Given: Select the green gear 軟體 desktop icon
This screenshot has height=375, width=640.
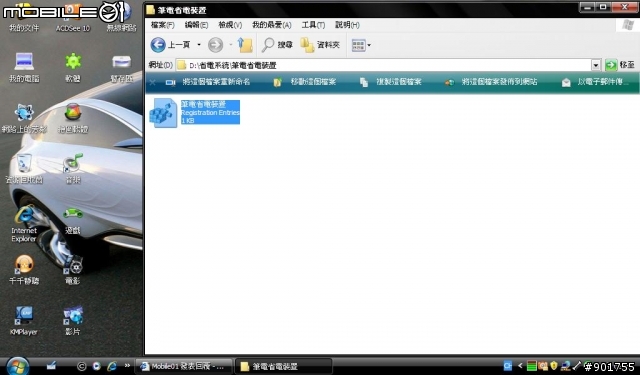Looking at the screenshot, I should pos(73,68).
